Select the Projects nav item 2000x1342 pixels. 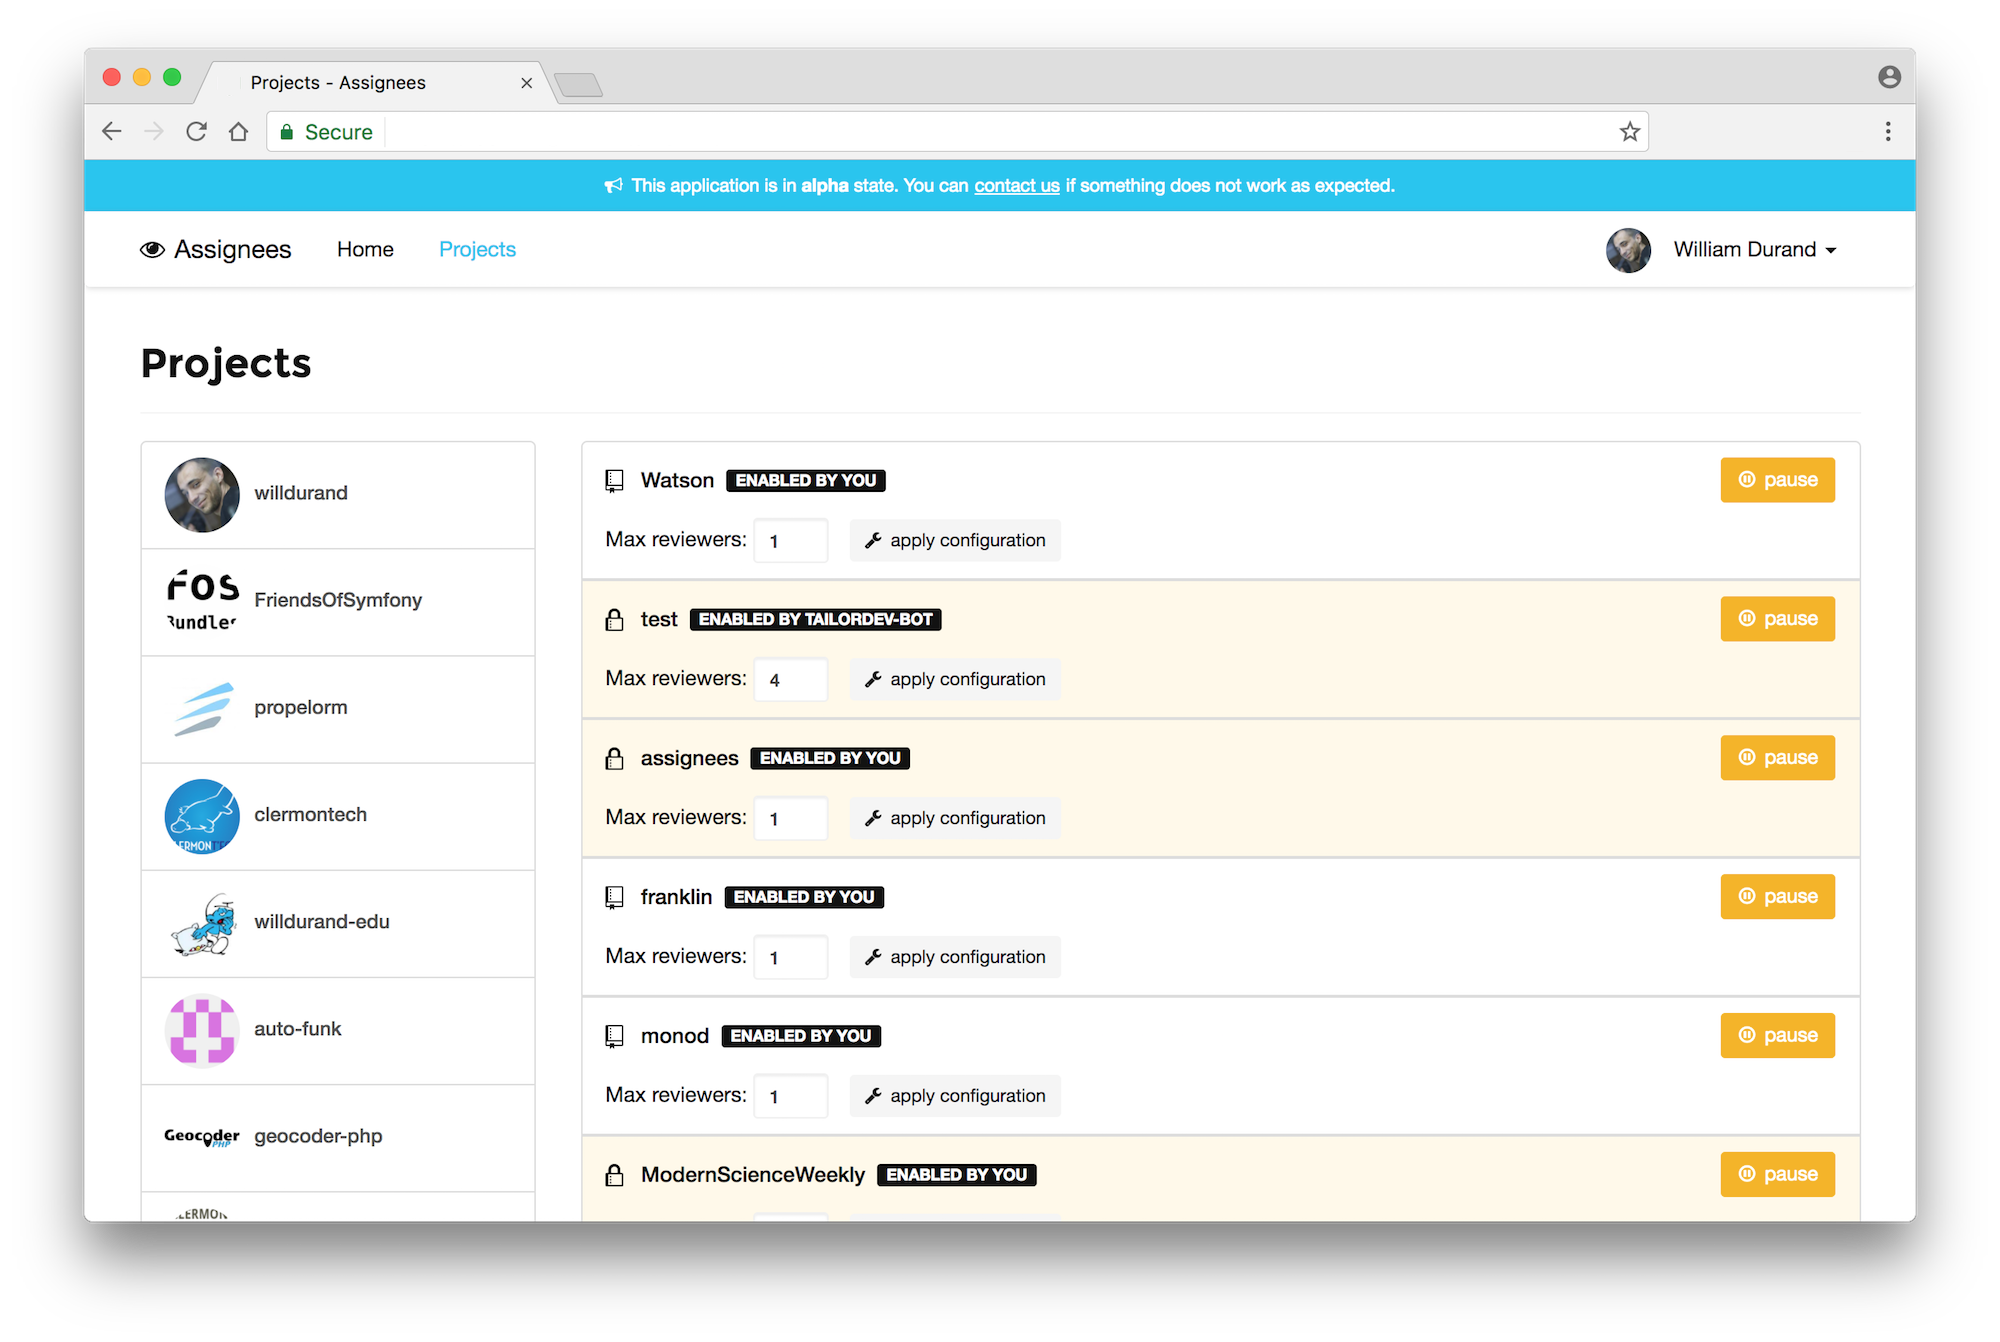click(477, 250)
